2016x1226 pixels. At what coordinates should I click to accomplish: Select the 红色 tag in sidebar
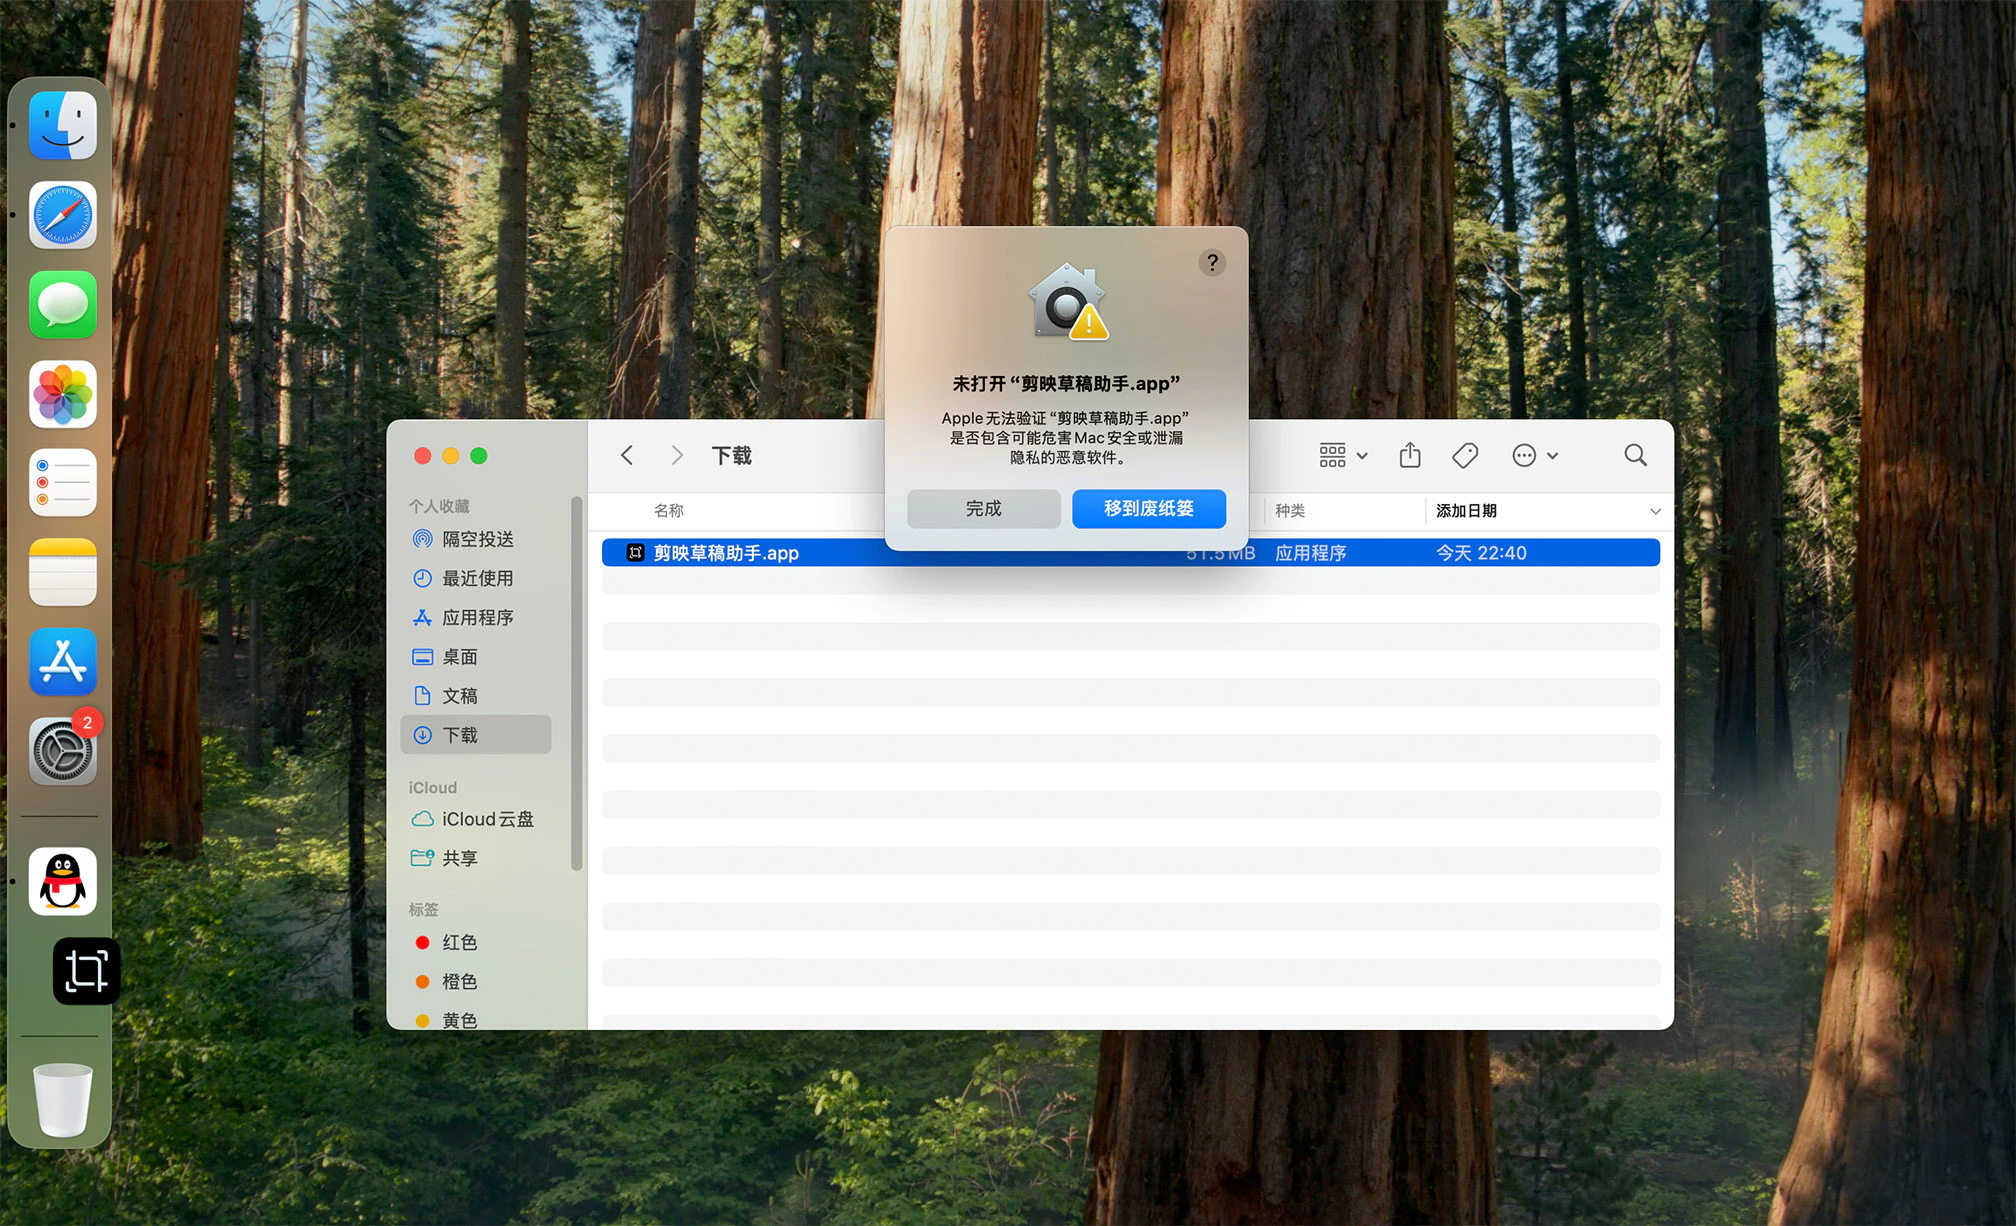(x=459, y=943)
